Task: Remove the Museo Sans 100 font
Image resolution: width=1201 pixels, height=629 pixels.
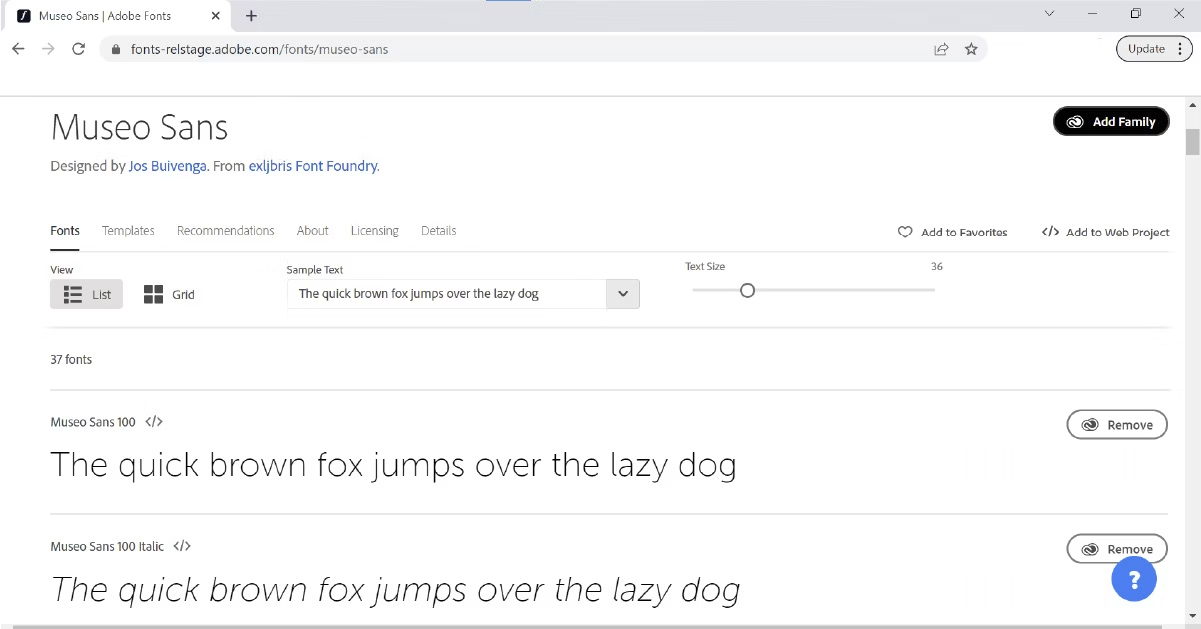Action: coord(1117,424)
